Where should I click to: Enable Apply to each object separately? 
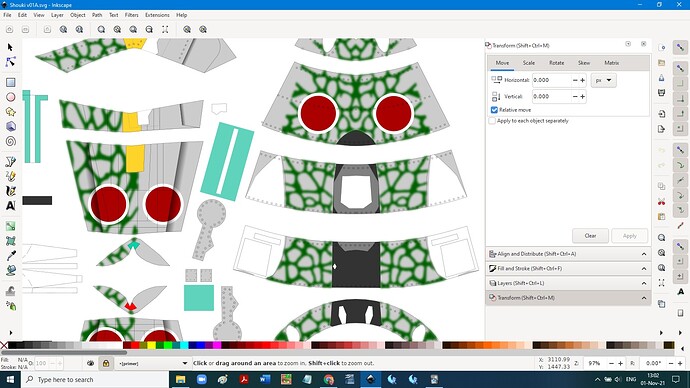click(x=492, y=121)
